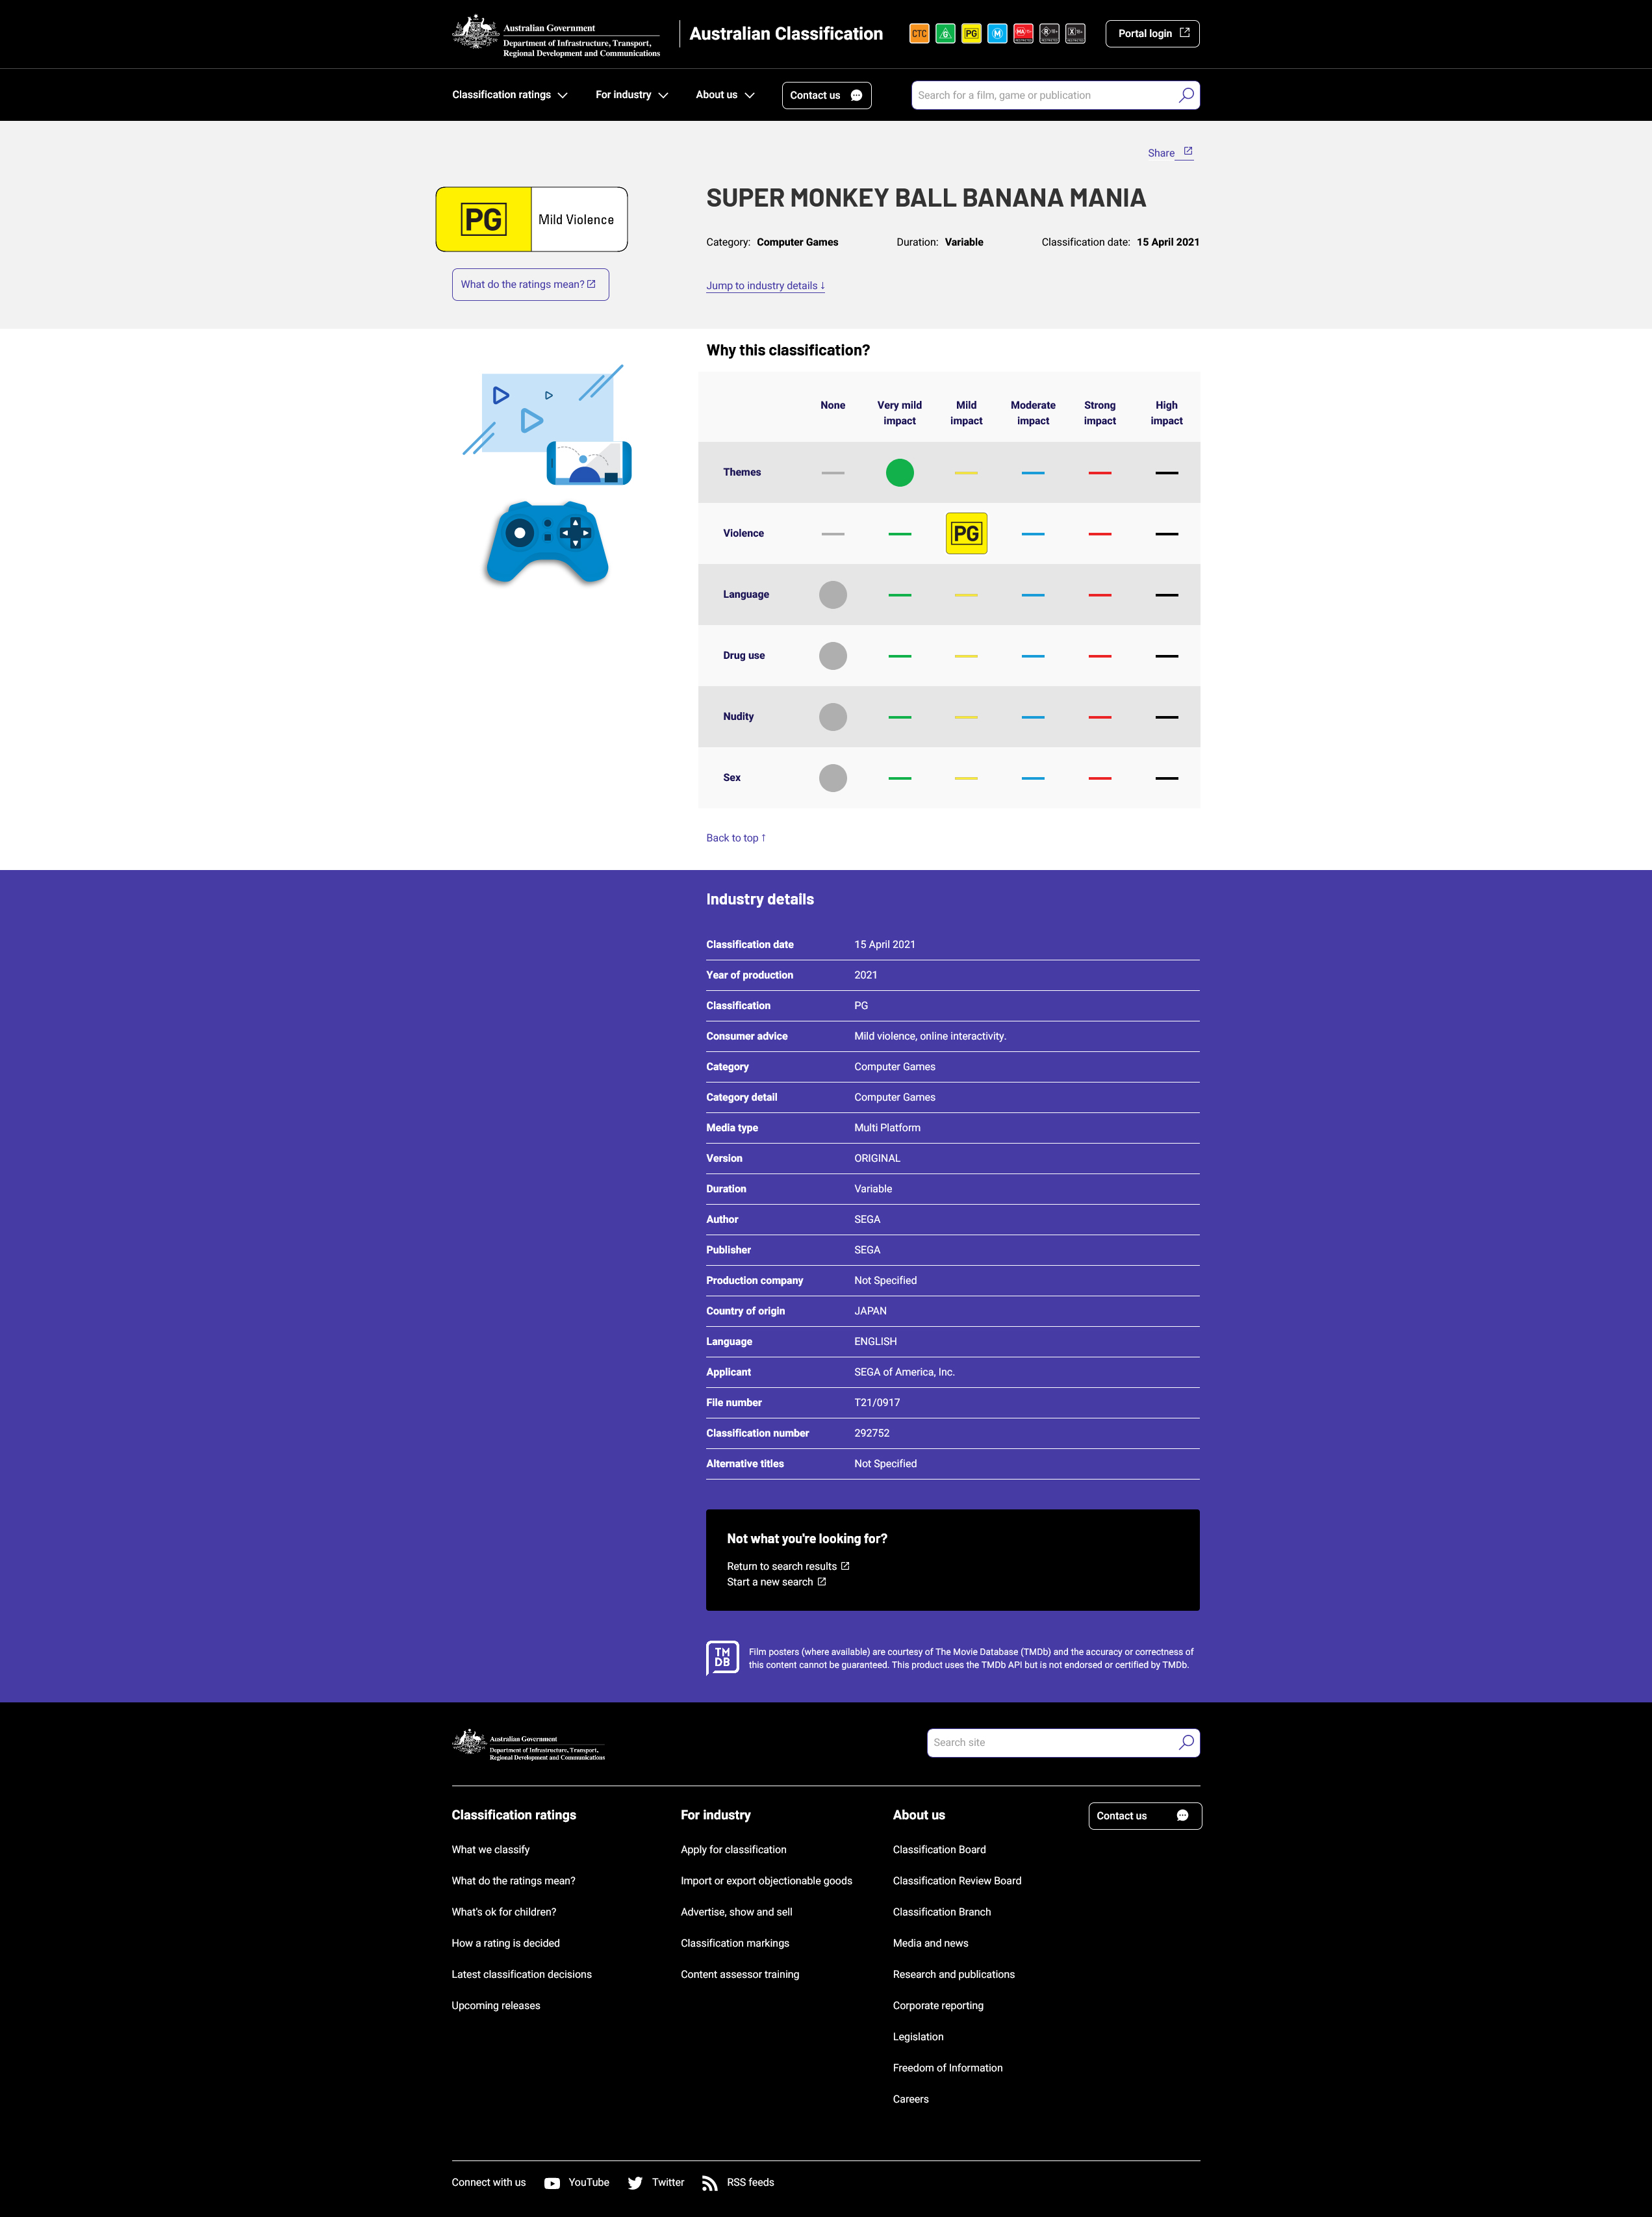The width and height of the screenshot is (1652, 2217).
Task: Click the X18+ rating icon in the header
Action: click(1075, 34)
